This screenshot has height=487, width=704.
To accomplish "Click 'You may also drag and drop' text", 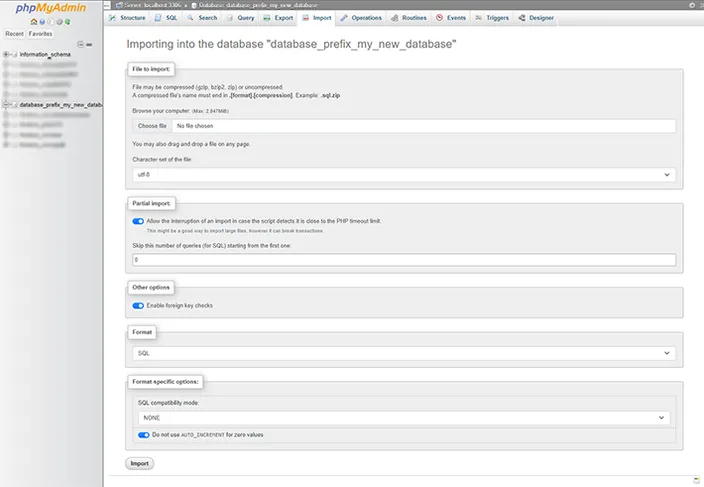I will point(191,144).
